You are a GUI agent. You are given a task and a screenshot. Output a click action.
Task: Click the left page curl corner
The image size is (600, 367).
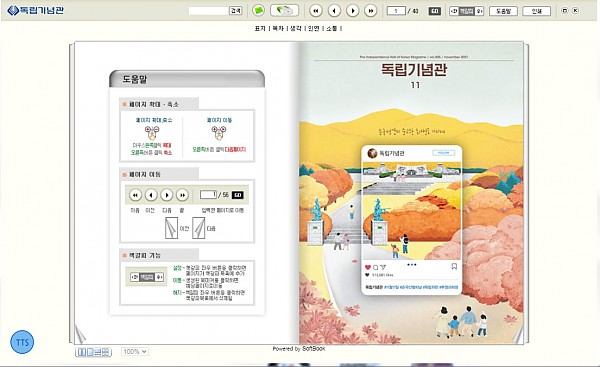click(x=80, y=334)
